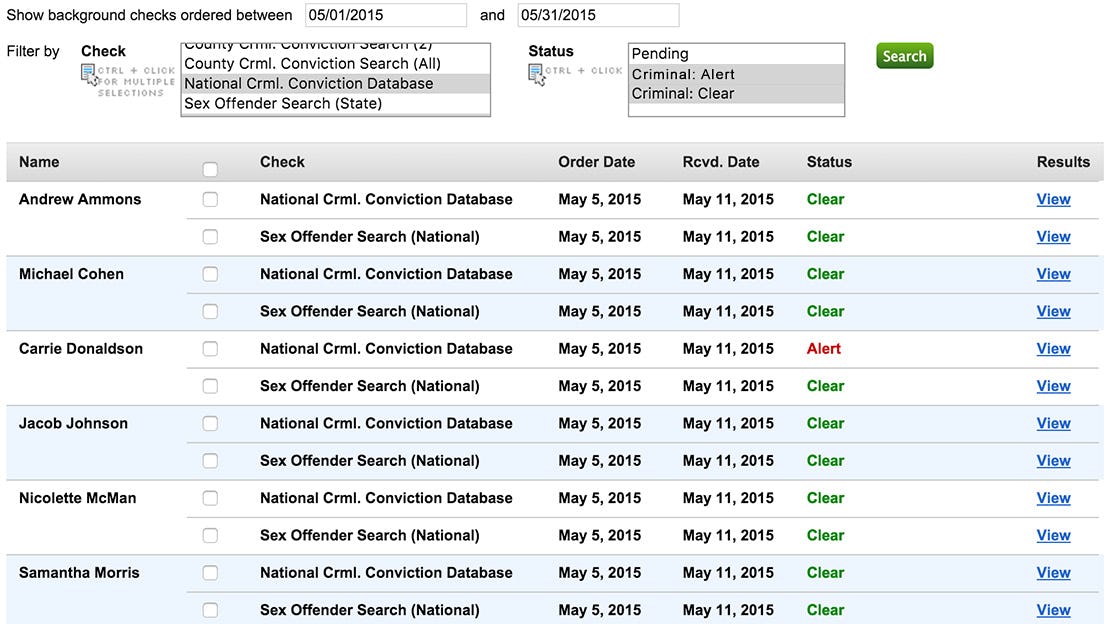Click the Ctrl+Click hint icon beside Status
Viewport: 1110px width, 624px height.
point(537,75)
